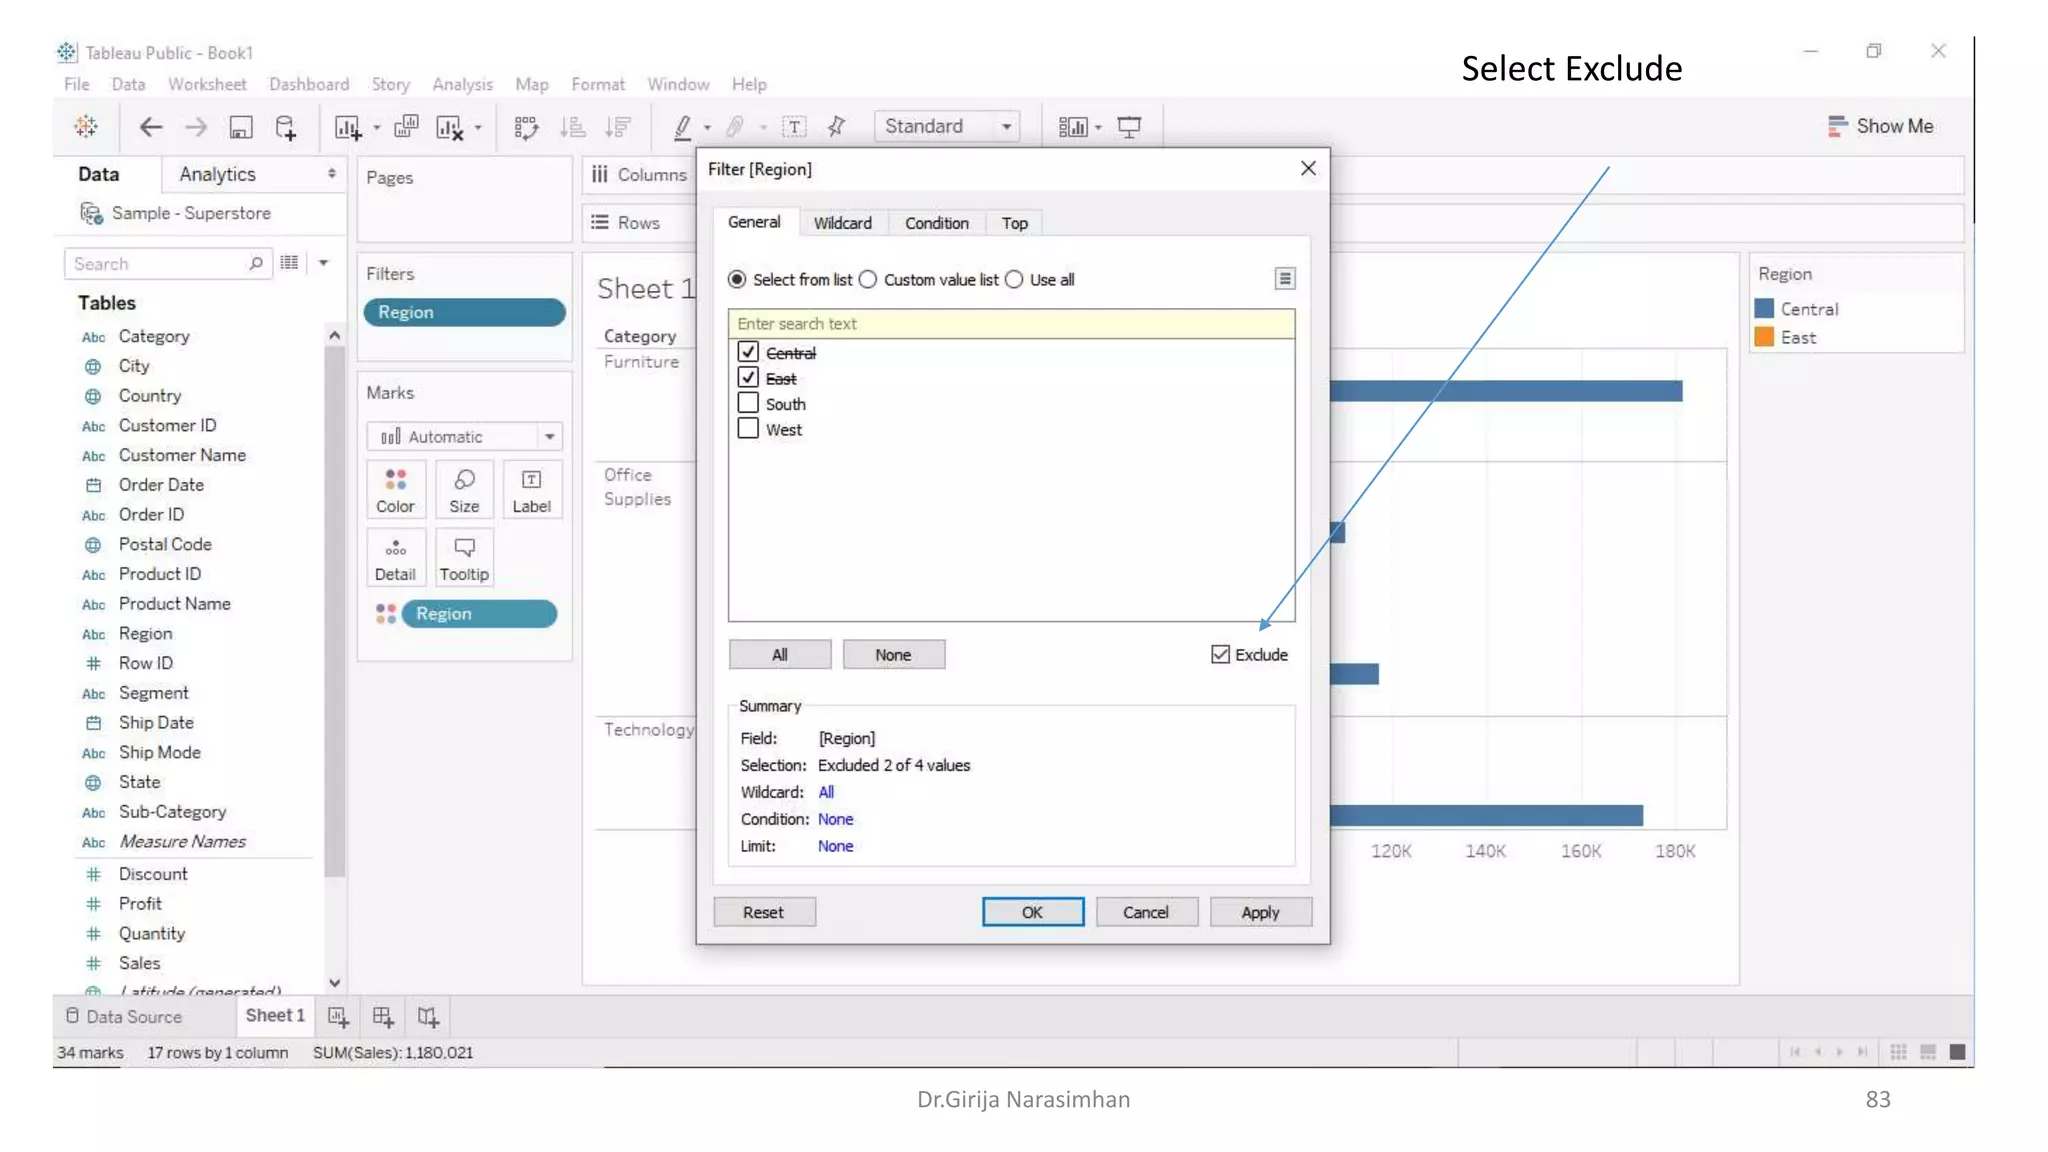This screenshot has height=1152, width=2048.
Task: Switch to the Wildcard tab
Action: 842,223
